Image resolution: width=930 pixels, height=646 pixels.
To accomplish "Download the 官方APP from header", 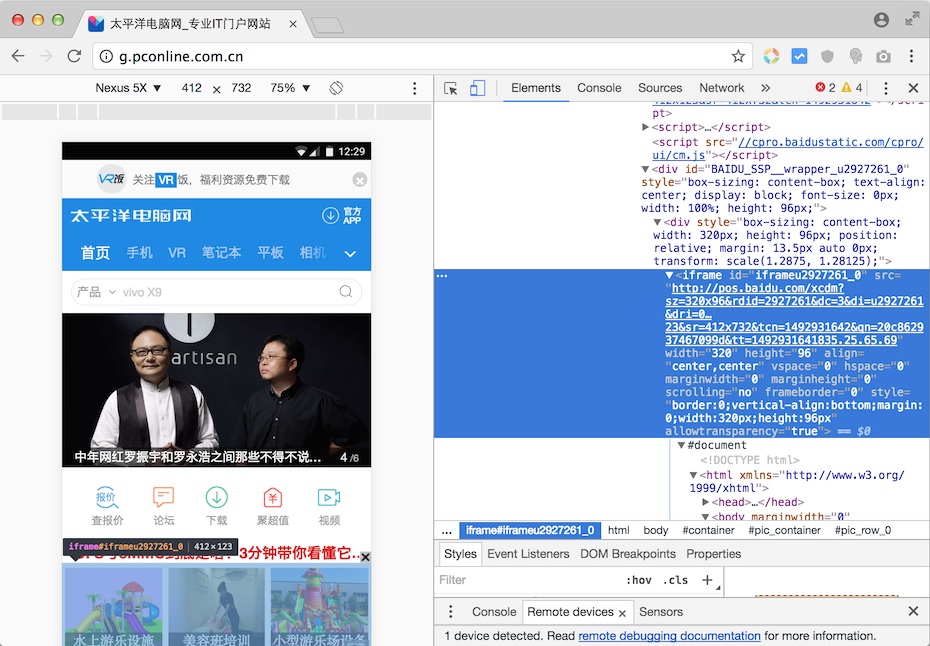I will (x=342, y=215).
